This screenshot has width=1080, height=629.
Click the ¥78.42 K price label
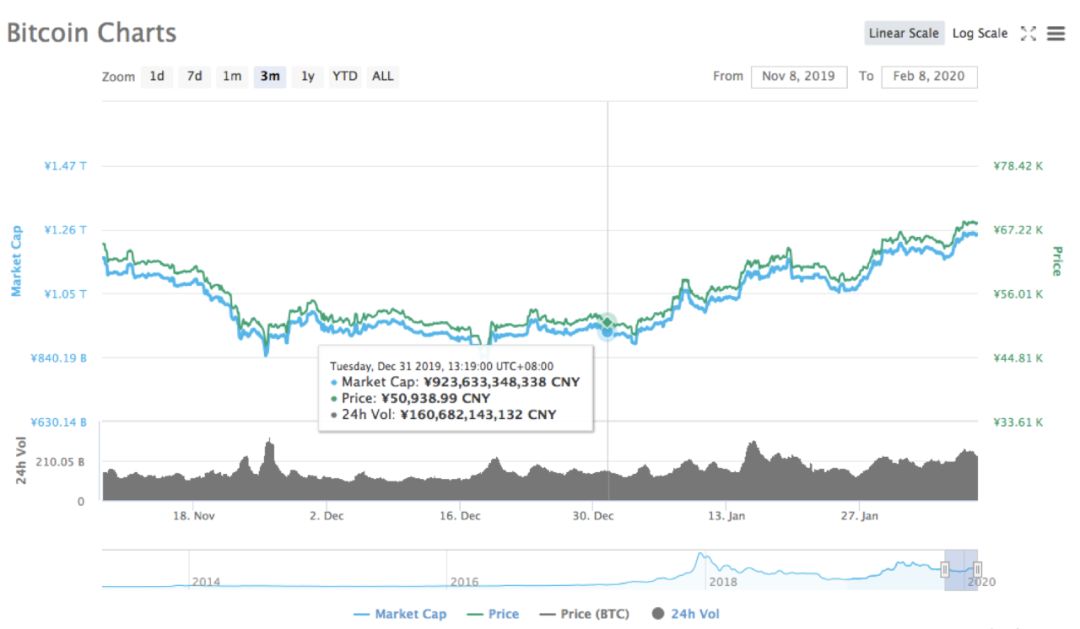click(1018, 166)
